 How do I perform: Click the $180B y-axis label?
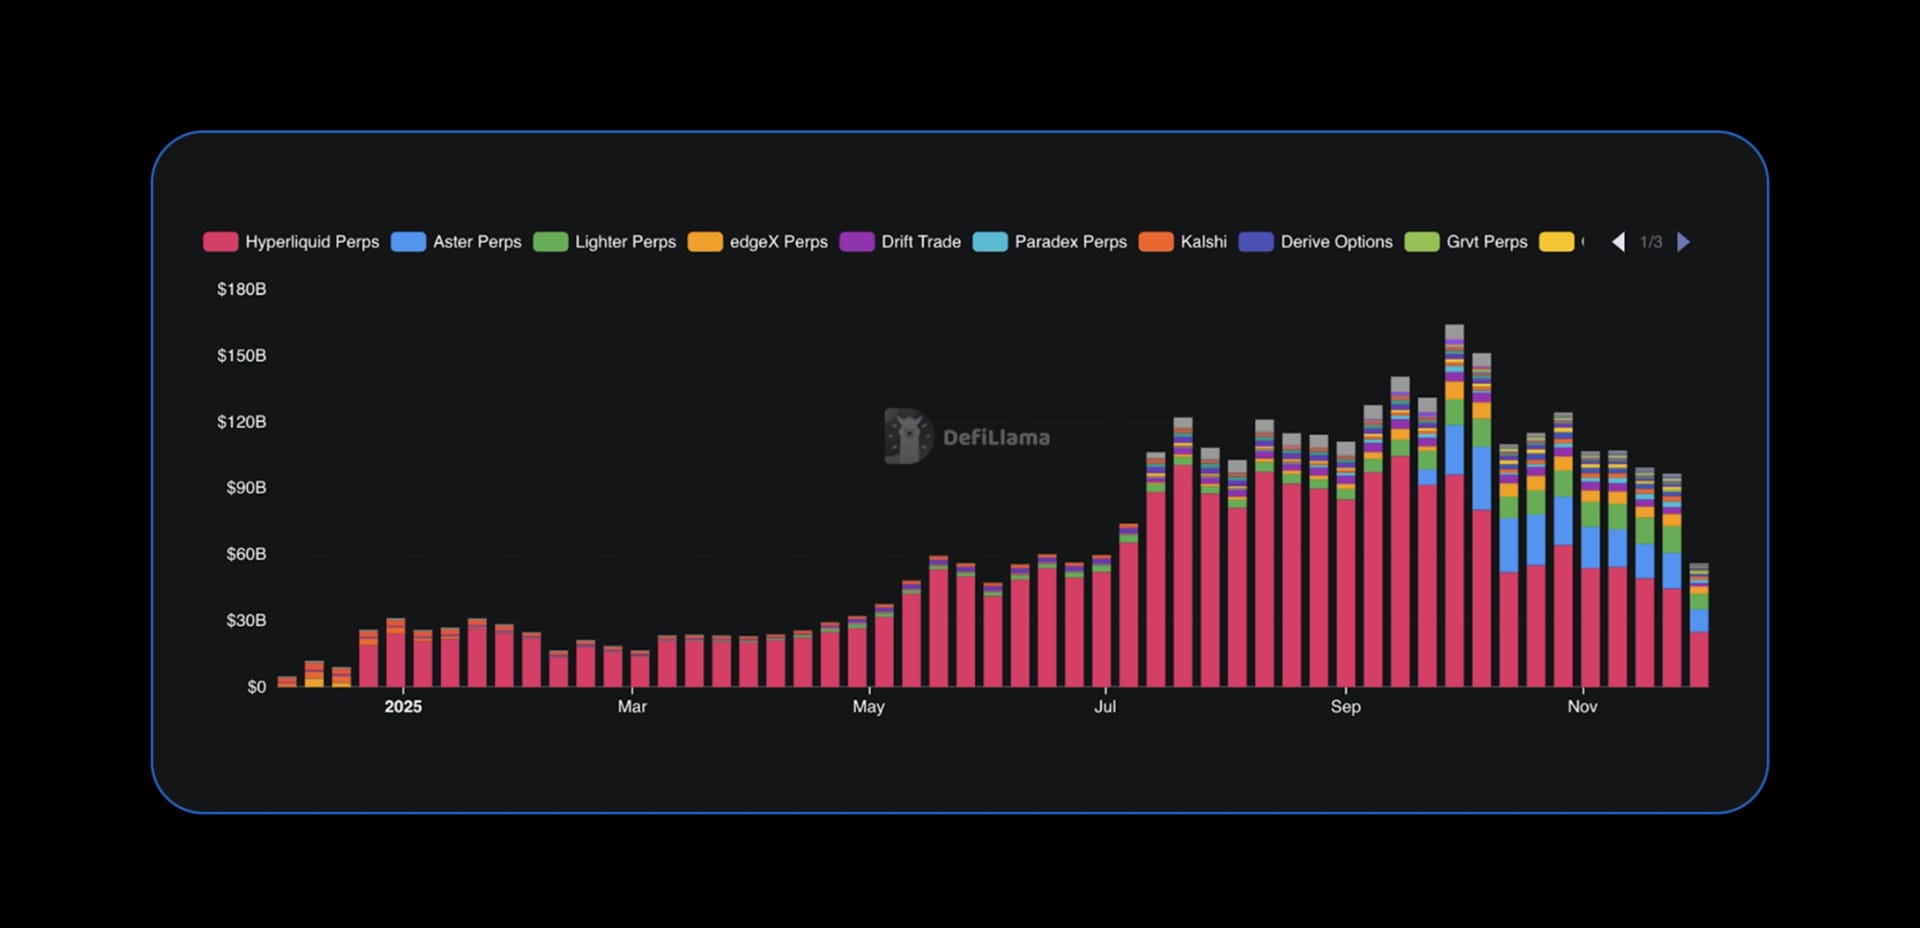click(x=240, y=289)
